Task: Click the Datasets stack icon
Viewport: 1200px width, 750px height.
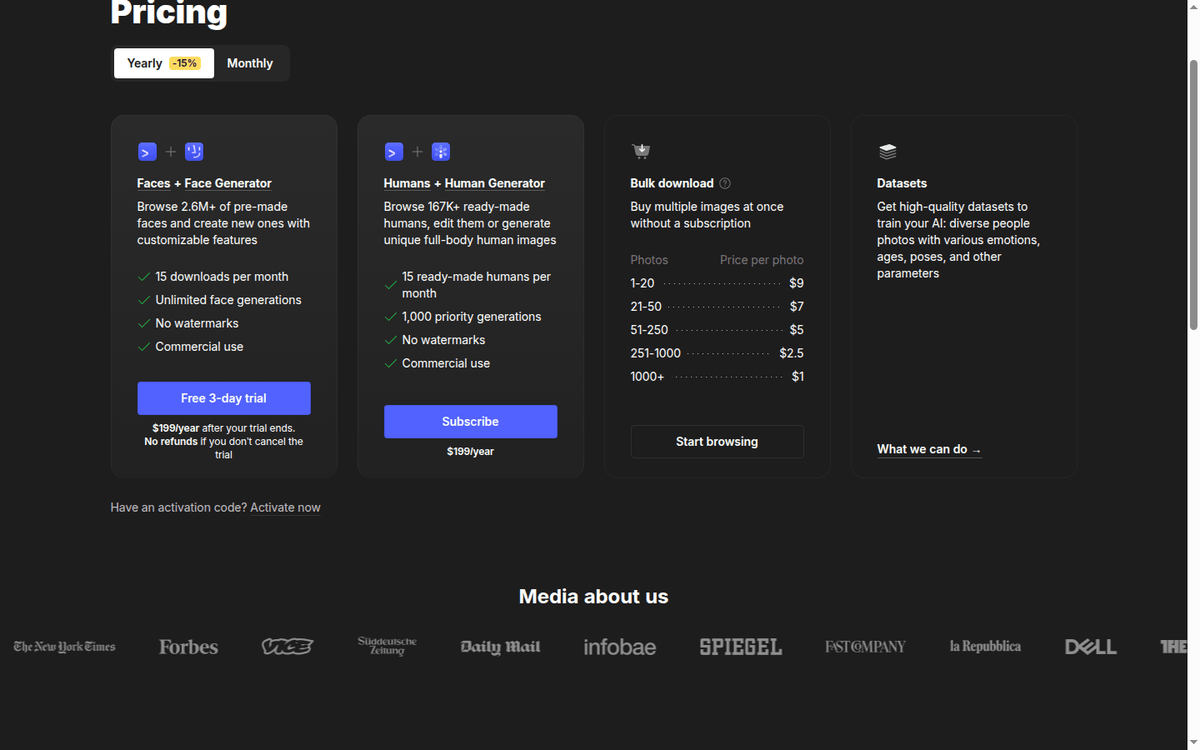Action: click(x=888, y=152)
